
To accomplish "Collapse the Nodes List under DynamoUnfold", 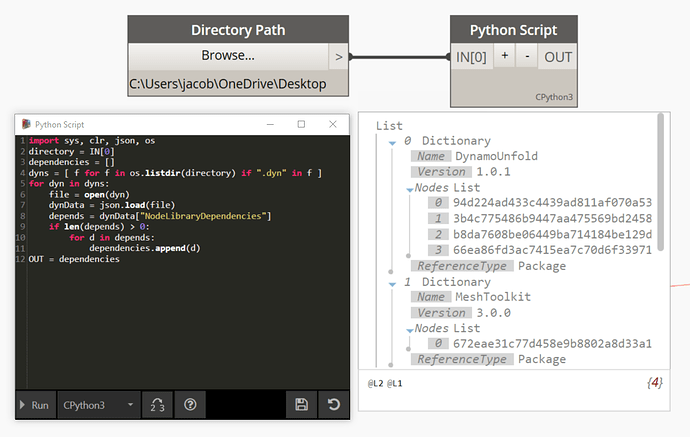I will coord(410,190).
